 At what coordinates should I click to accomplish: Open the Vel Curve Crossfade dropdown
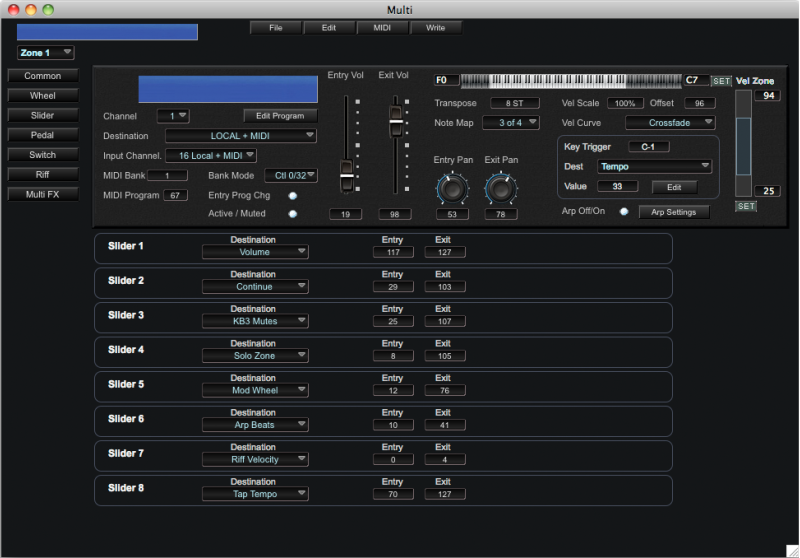[670, 123]
